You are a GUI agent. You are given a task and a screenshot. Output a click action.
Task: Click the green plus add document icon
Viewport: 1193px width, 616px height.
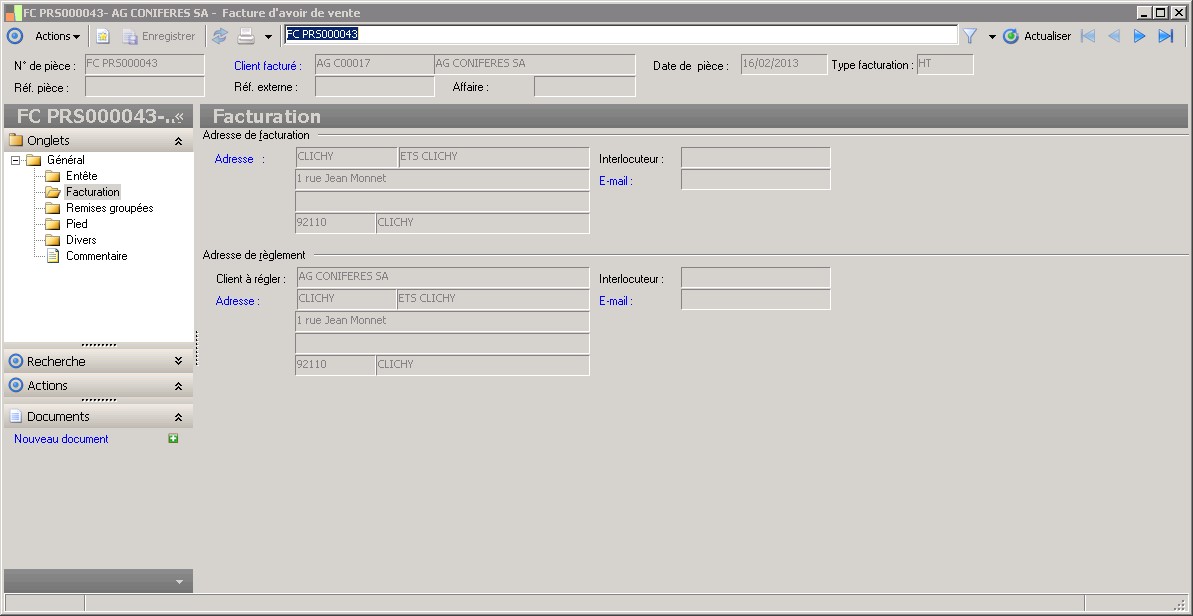[173, 438]
